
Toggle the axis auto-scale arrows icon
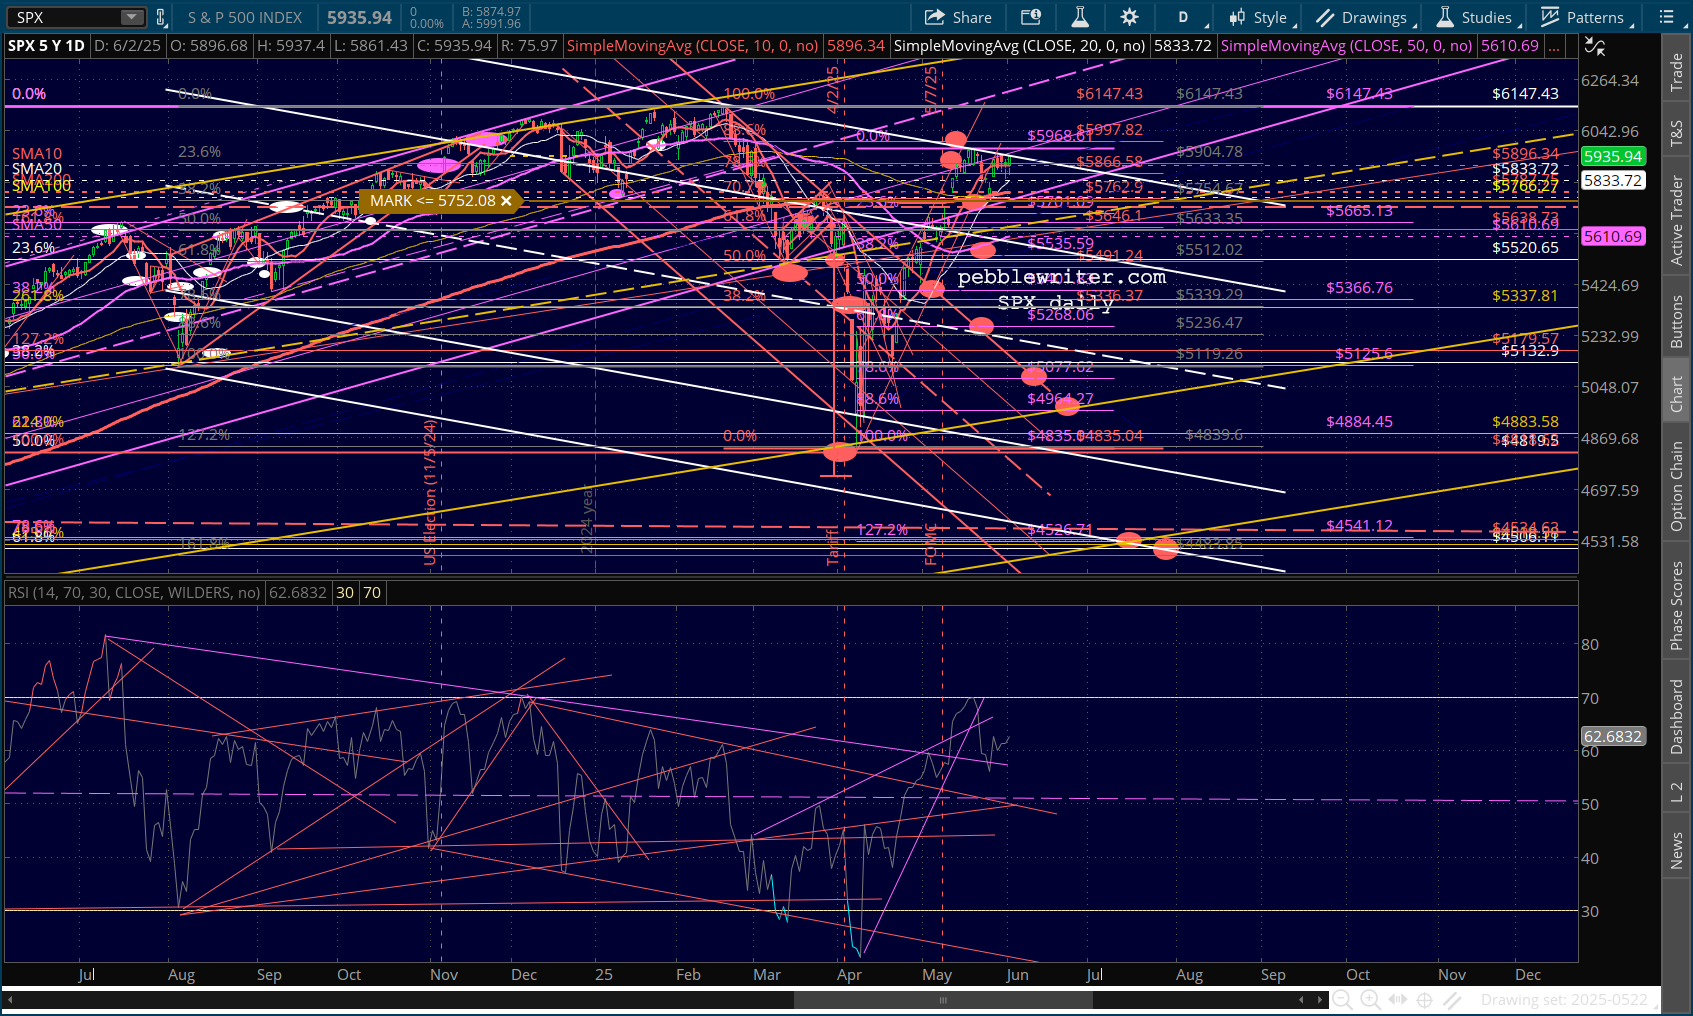point(1595,46)
